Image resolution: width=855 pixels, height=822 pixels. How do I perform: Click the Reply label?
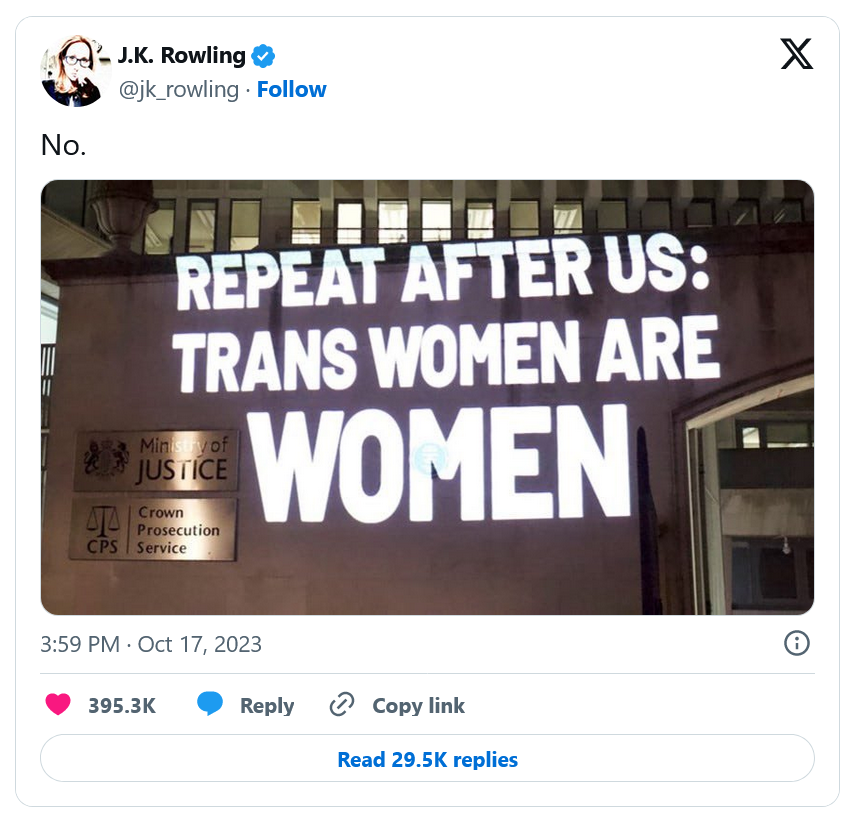(267, 706)
